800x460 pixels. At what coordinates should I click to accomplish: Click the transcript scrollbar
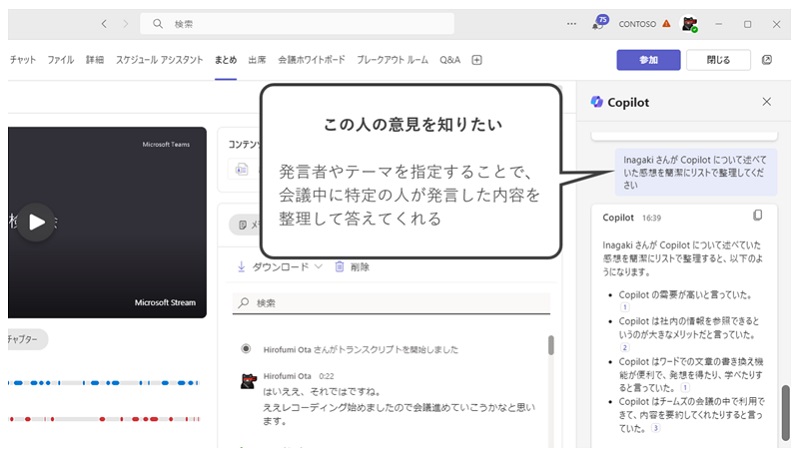pyautogui.click(x=551, y=345)
